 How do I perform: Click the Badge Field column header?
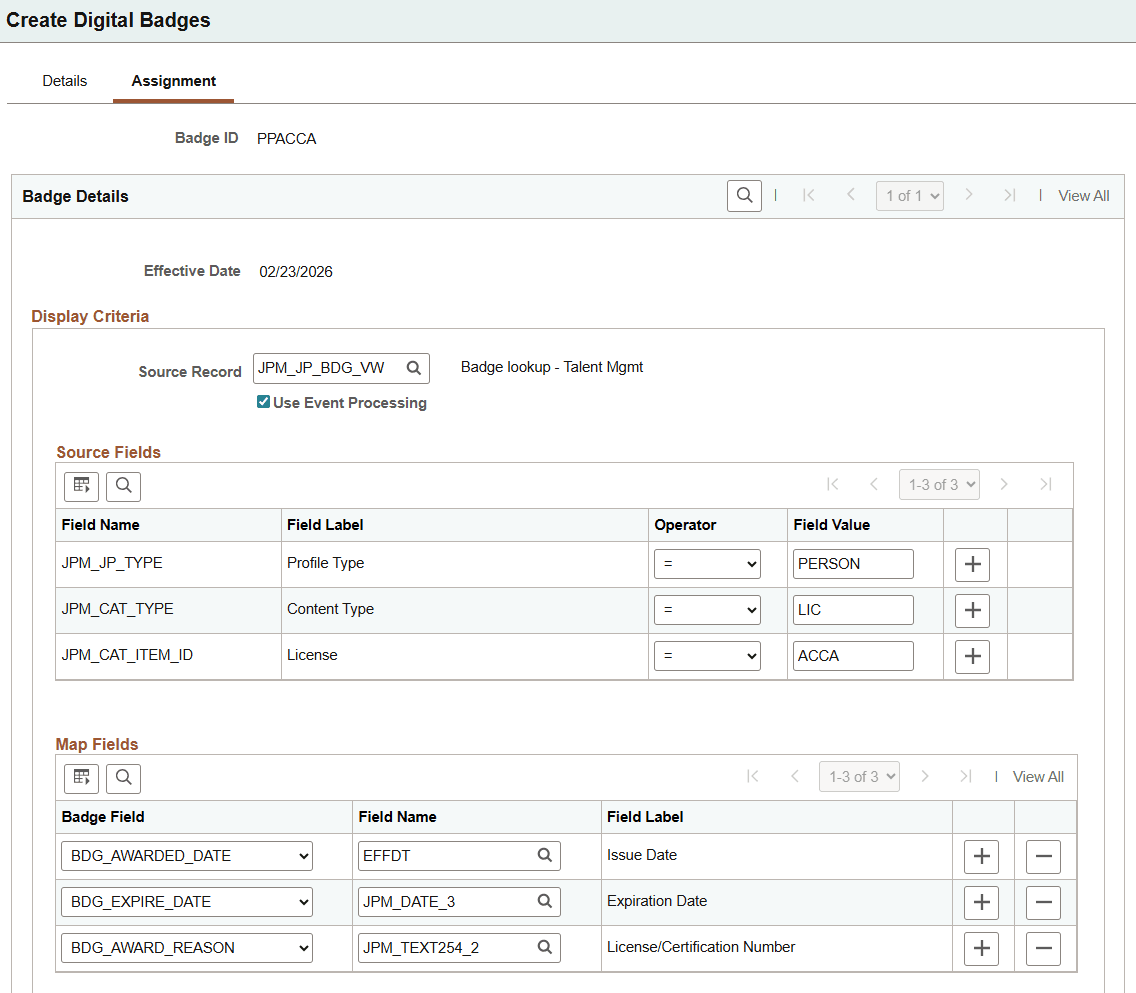(103, 817)
